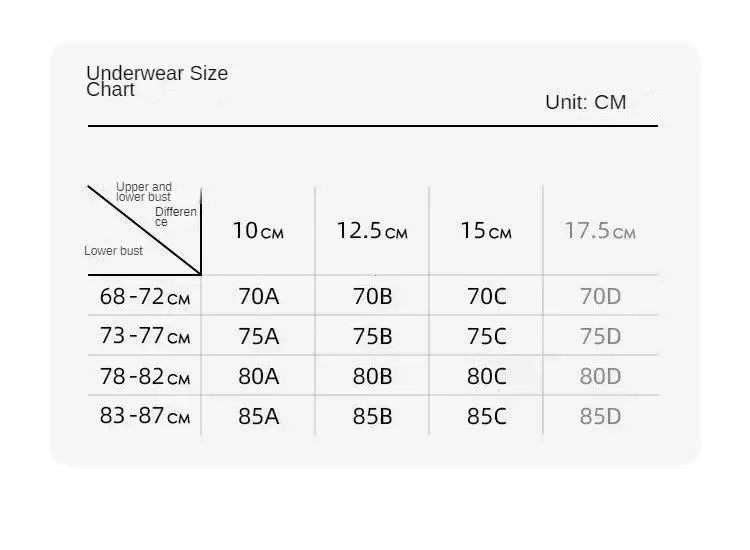Click the 70A size cell
Screen dimensions: 750x550
click(259, 297)
